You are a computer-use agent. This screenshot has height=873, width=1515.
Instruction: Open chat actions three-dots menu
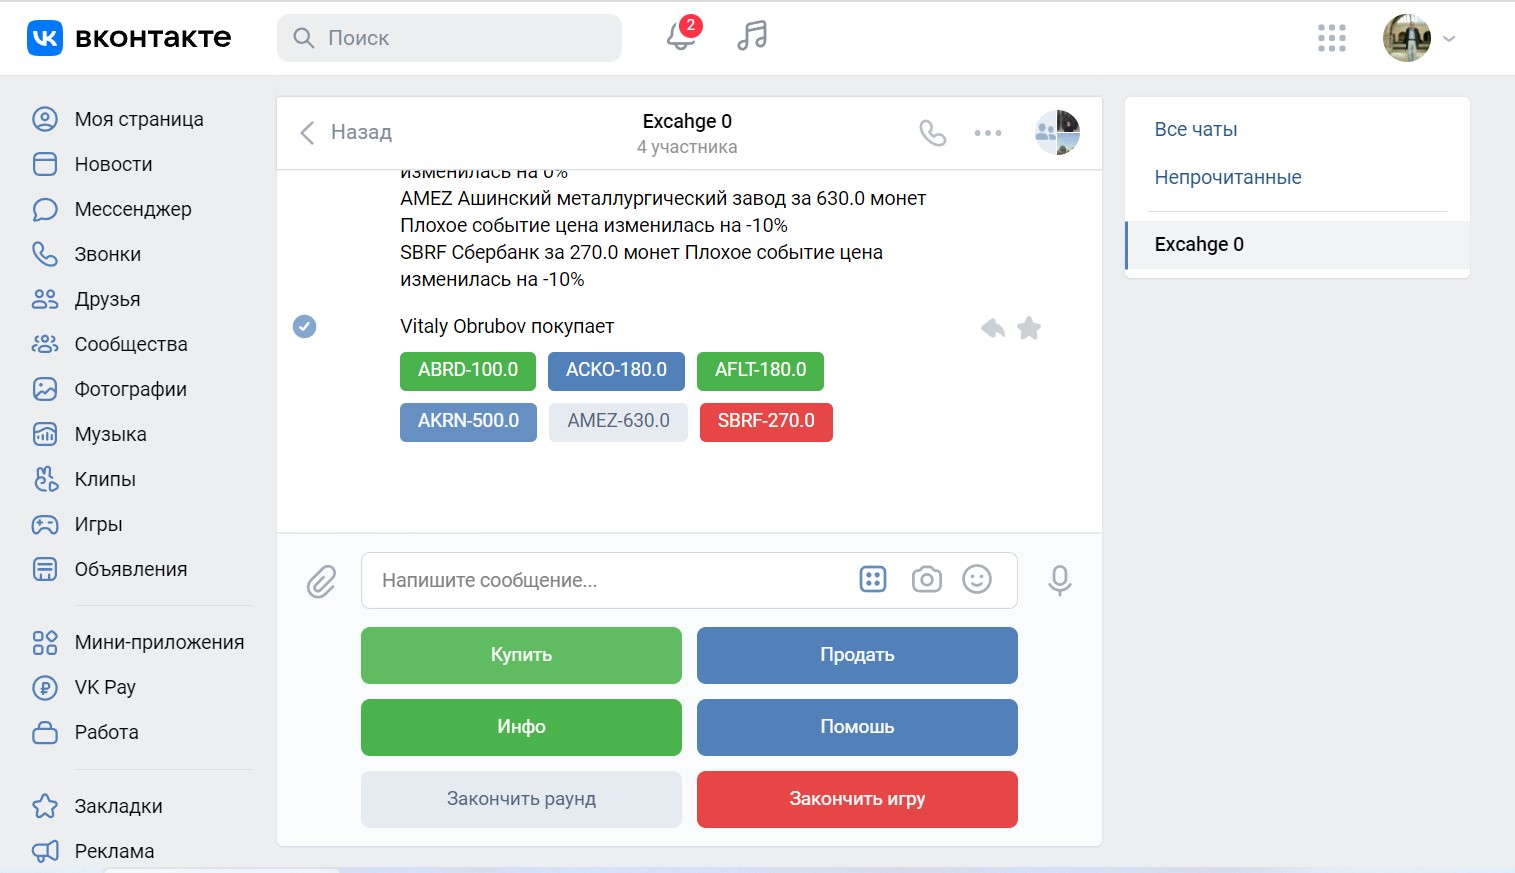(988, 133)
